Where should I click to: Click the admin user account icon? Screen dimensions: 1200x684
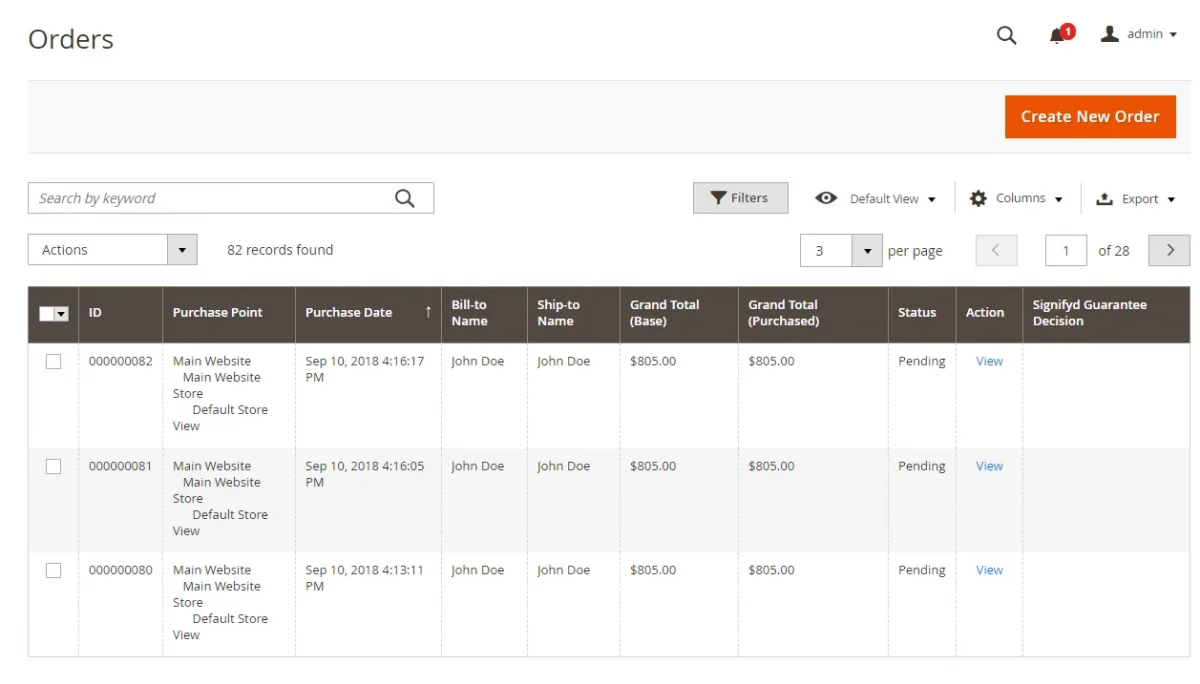pos(1109,34)
